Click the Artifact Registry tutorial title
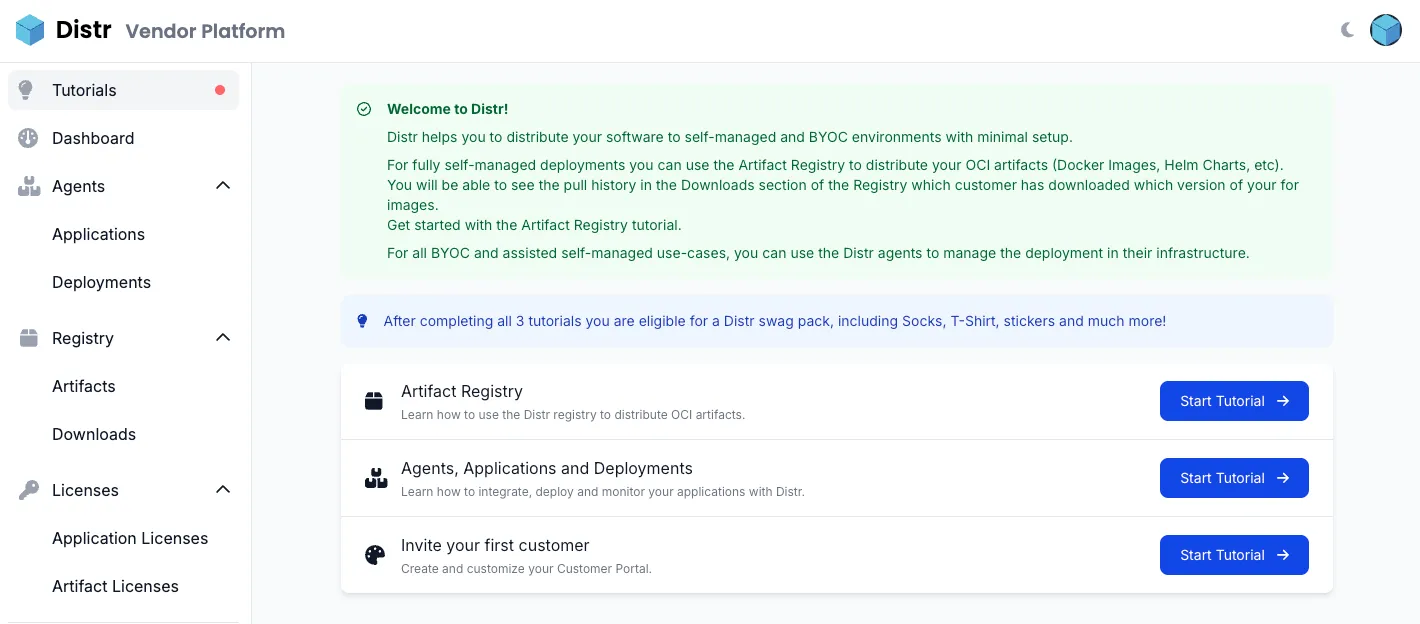Image resolution: width=1420 pixels, height=624 pixels. (x=462, y=391)
